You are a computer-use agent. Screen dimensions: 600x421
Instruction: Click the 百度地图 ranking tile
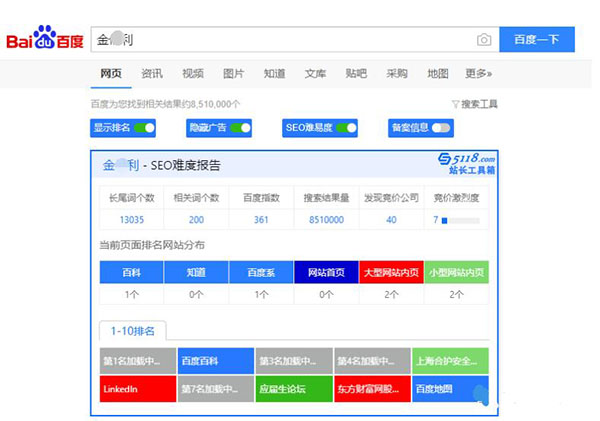click(x=450, y=388)
